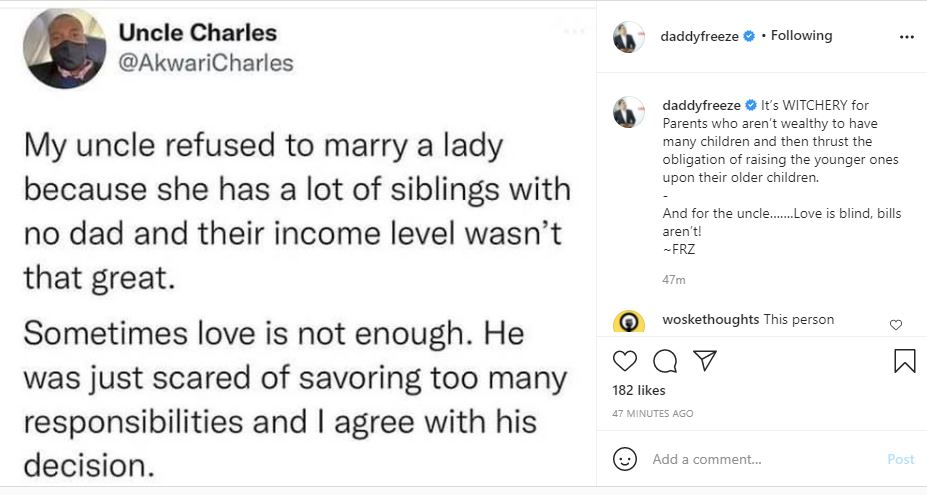Click daddyfreeze's avatar in the post header
Image resolution: width=927 pixels, height=495 pixels.
tap(629, 36)
